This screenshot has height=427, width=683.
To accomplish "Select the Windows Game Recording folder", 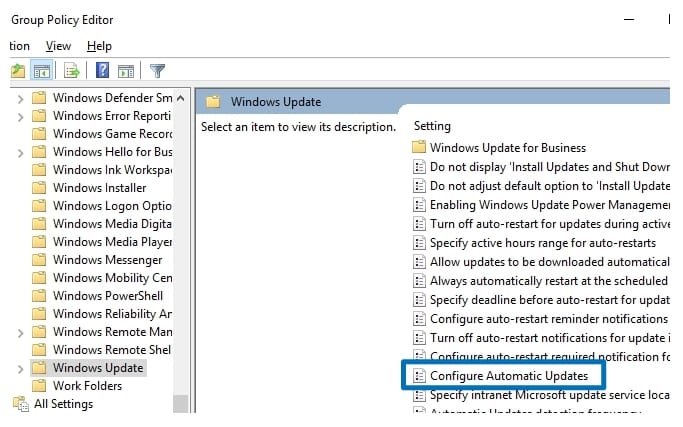I will pyautogui.click(x=102, y=134).
